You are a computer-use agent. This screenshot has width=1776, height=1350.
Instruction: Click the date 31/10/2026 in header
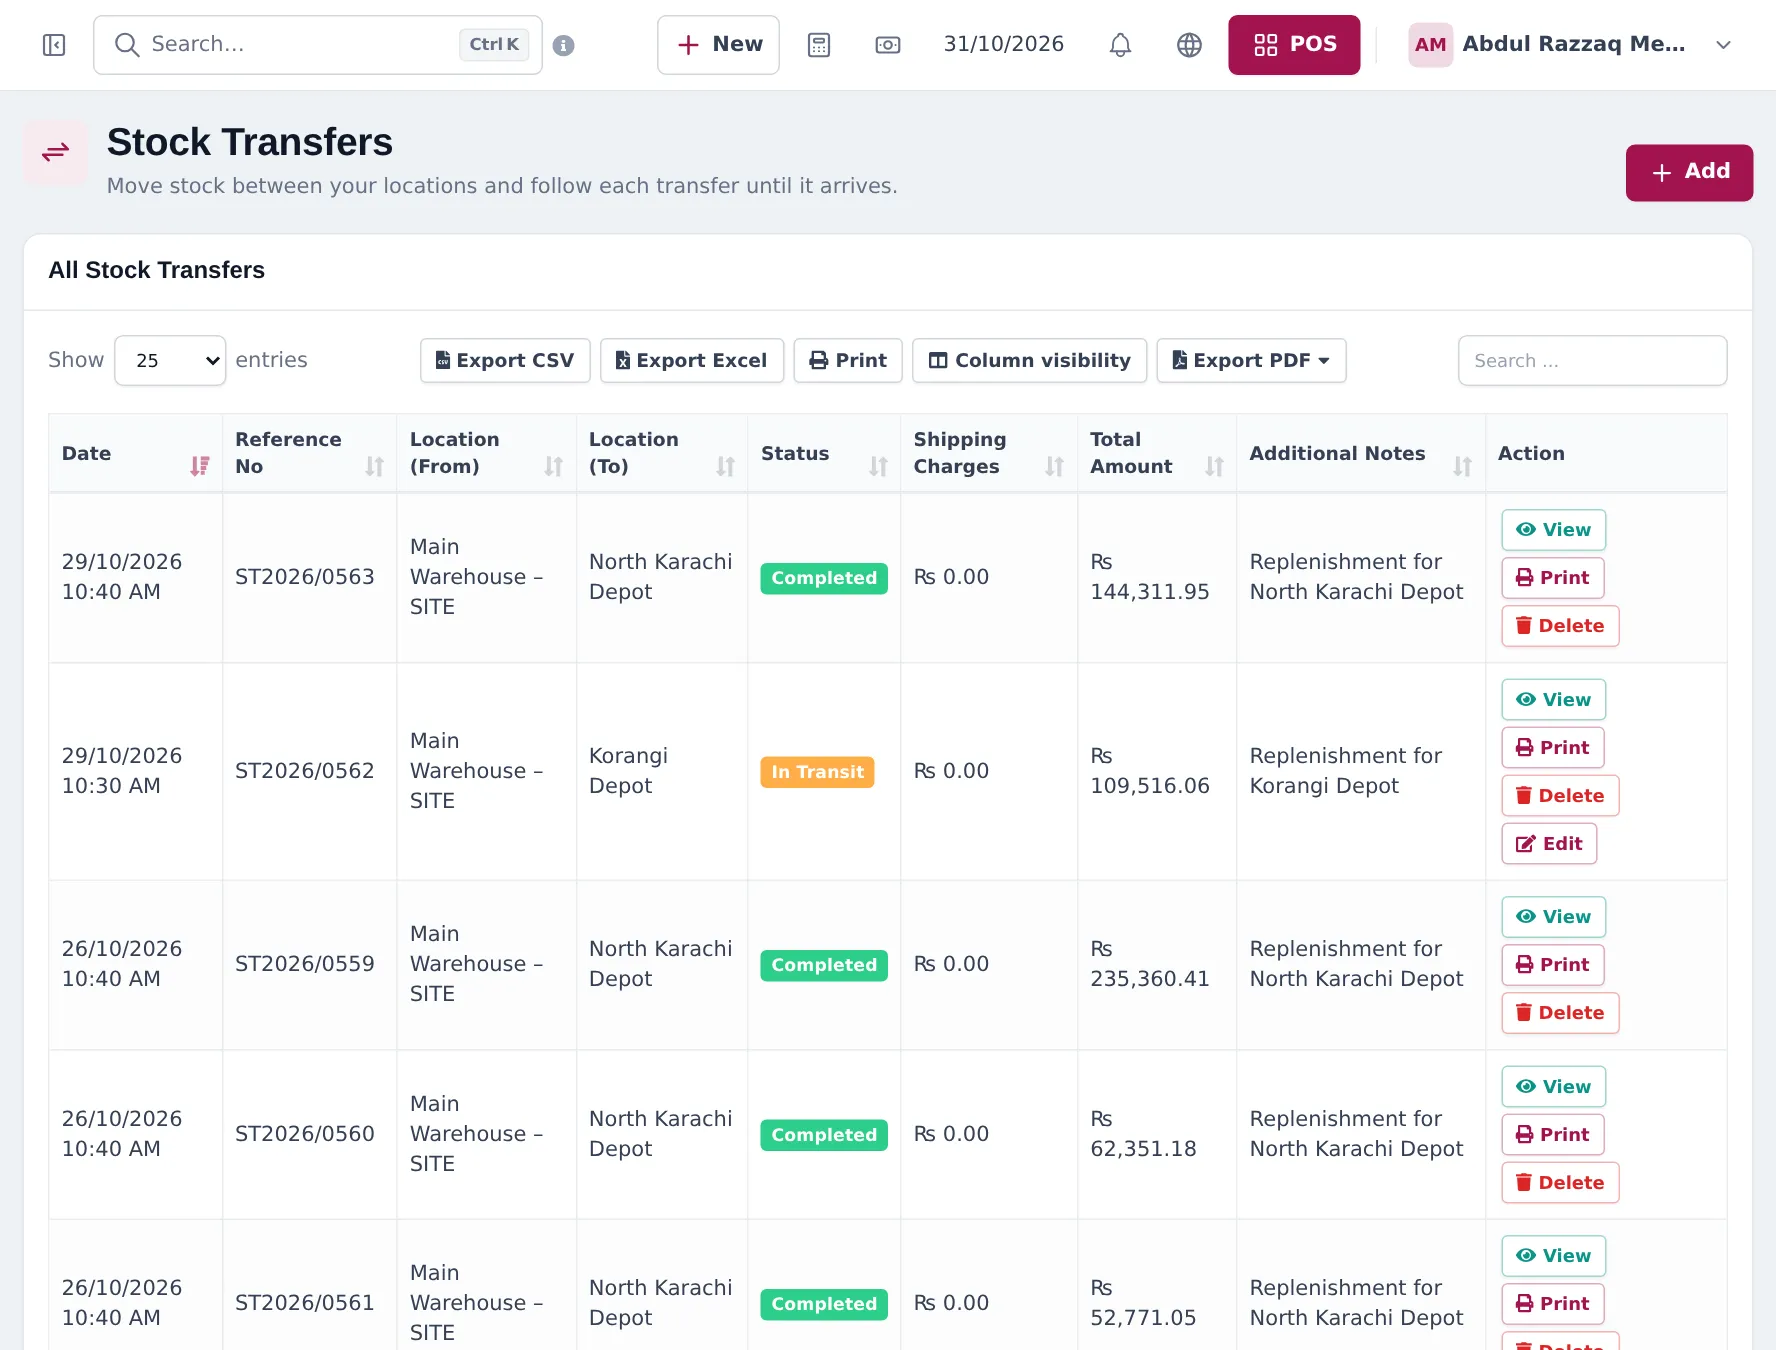[1003, 44]
